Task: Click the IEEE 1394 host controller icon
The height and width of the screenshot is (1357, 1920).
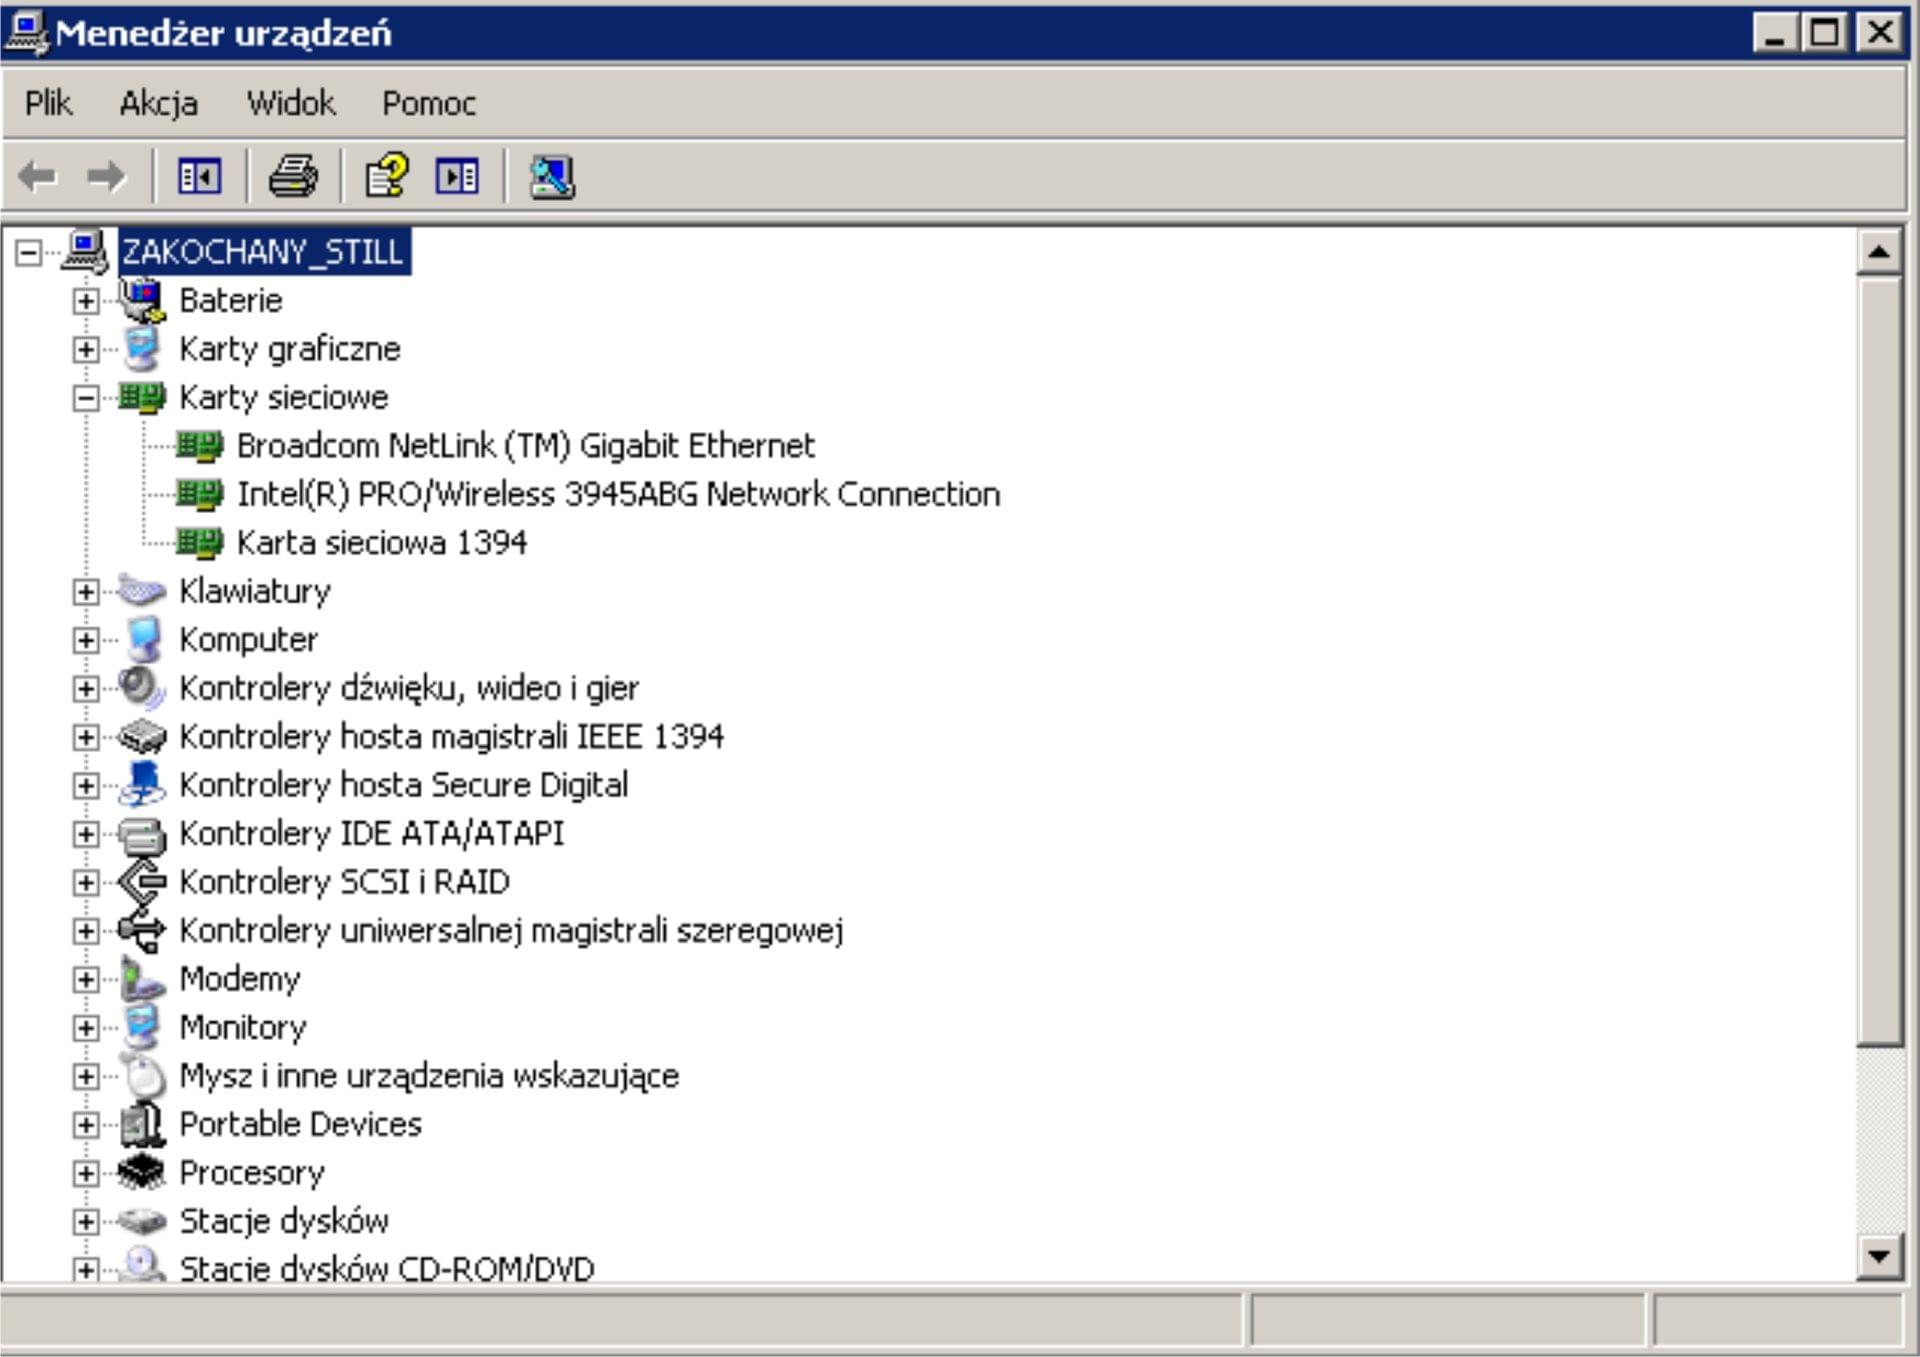Action: [142, 736]
